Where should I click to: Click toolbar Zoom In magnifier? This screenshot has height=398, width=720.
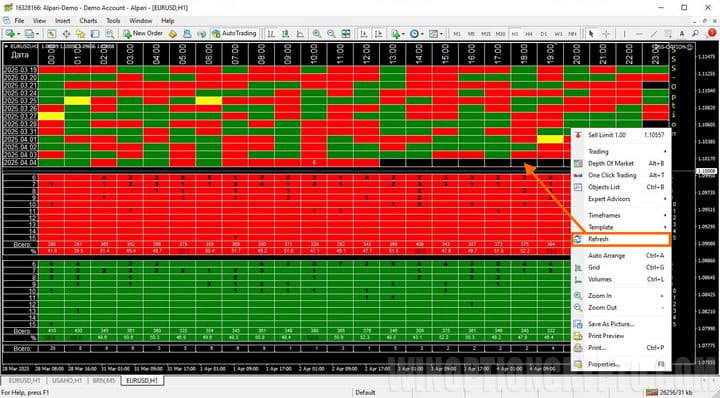click(x=316, y=34)
